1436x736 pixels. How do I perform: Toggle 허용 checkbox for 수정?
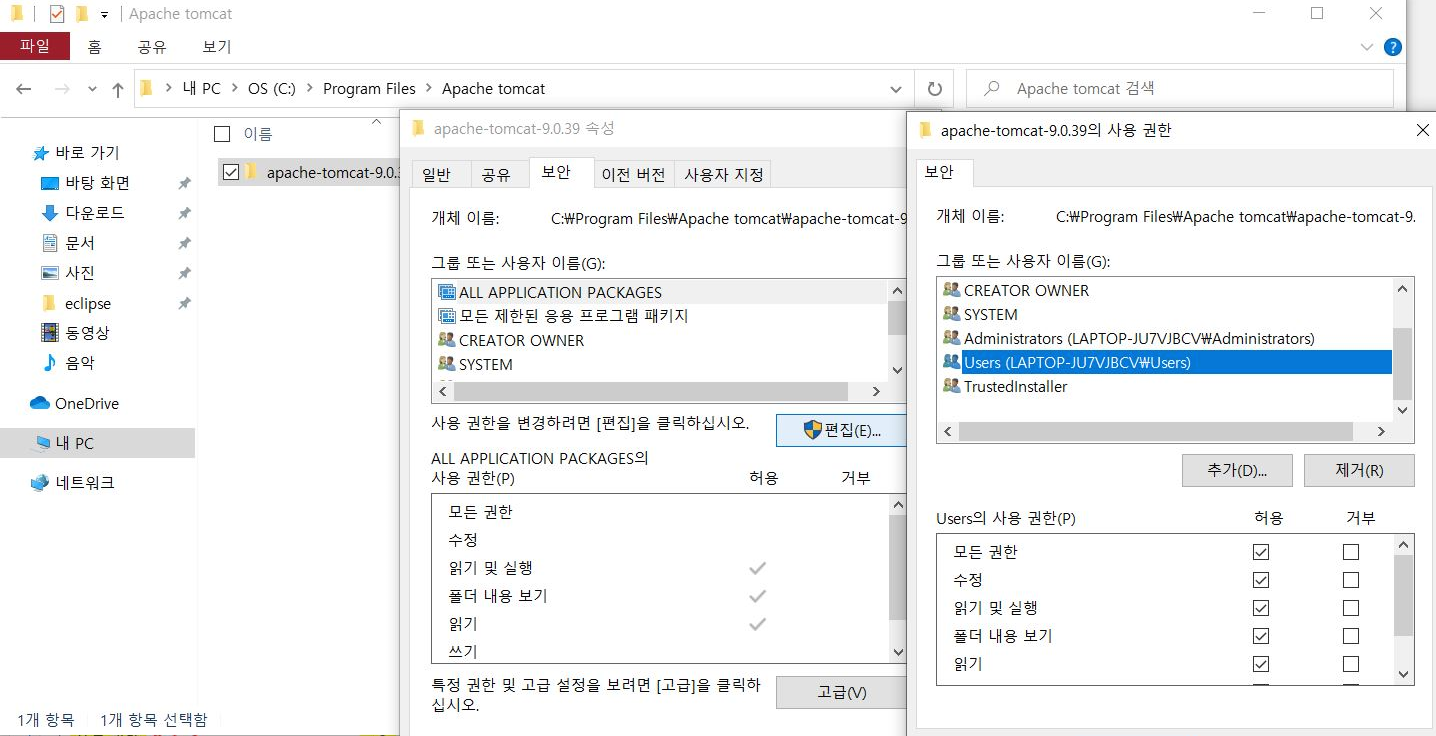coord(1260,580)
